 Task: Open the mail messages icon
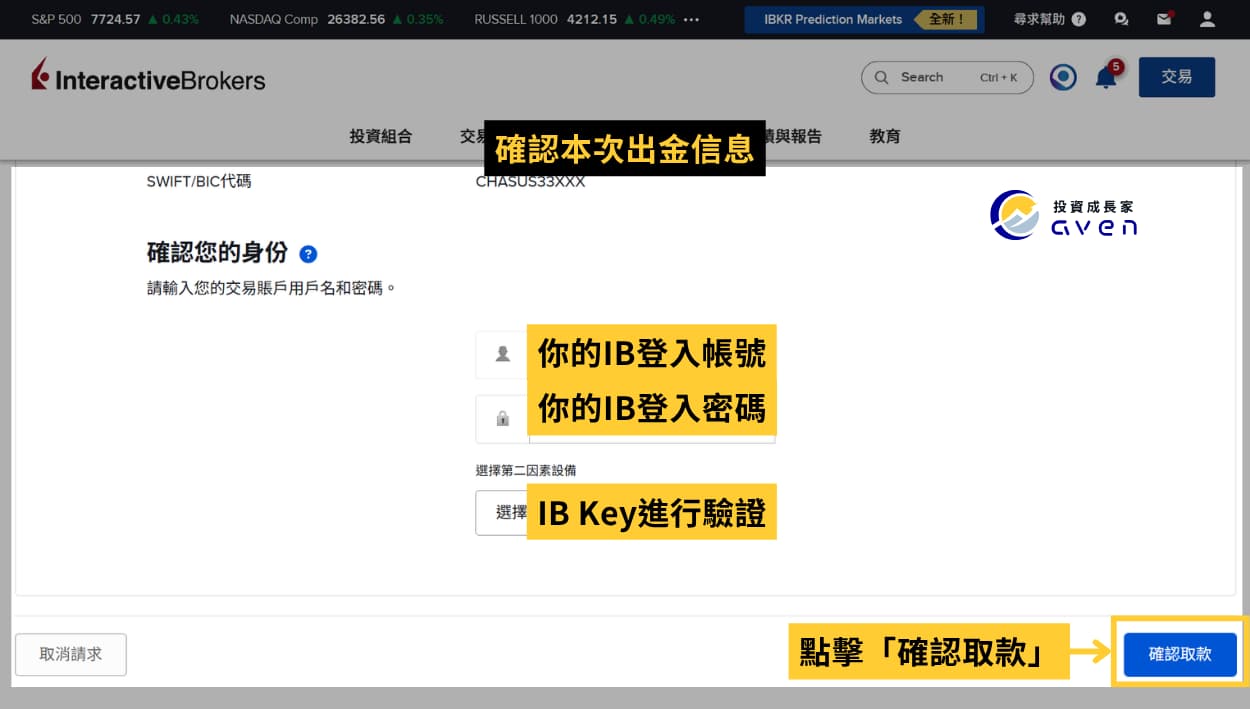click(x=1164, y=19)
